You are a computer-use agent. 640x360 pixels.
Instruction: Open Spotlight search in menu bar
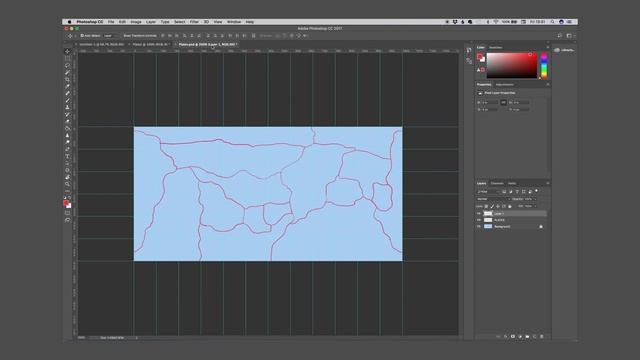553,22
